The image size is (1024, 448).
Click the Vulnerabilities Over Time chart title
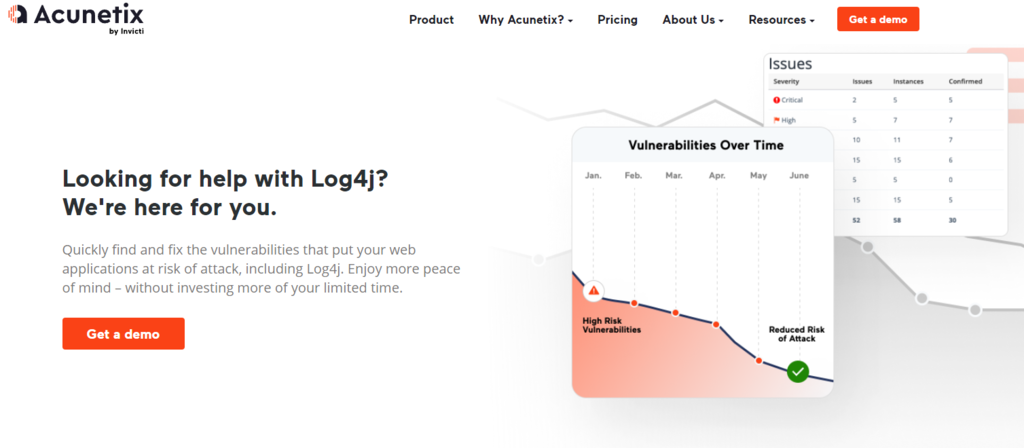pyautogui.click(x=705, y=146)
